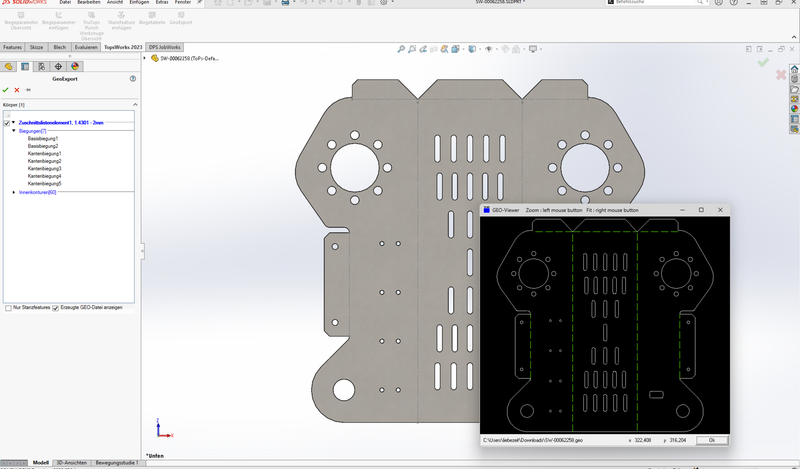Open the DimXpertManager crosshair tab
Image resolution: width=800 pixels, height=469 pixels.
58,66
